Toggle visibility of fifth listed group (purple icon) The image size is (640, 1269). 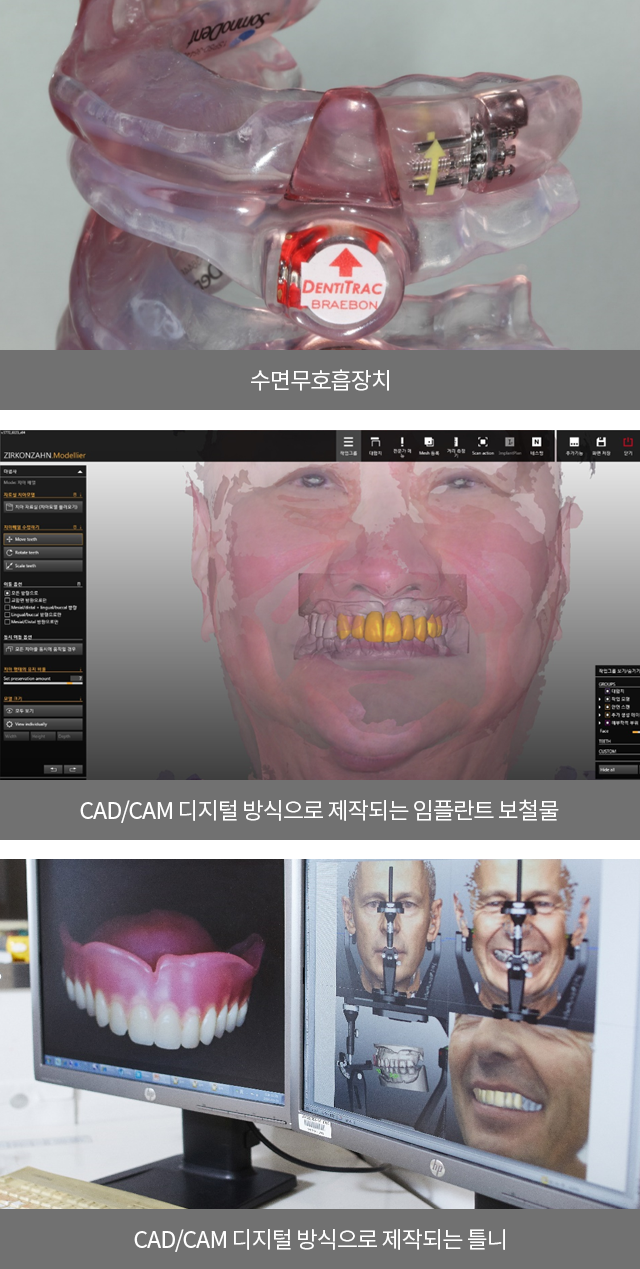(x=608, y=723)
